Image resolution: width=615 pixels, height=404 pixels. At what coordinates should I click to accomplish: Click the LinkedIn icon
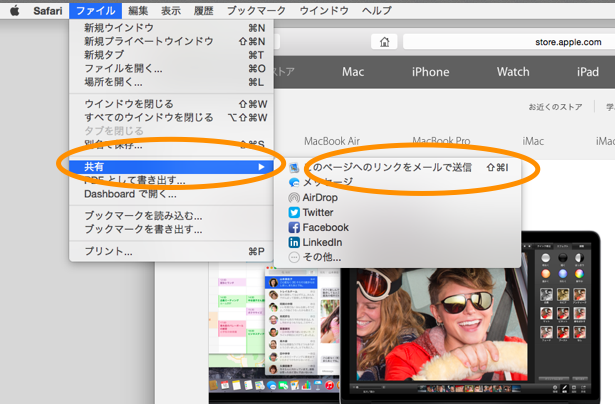tap(294, 242)
